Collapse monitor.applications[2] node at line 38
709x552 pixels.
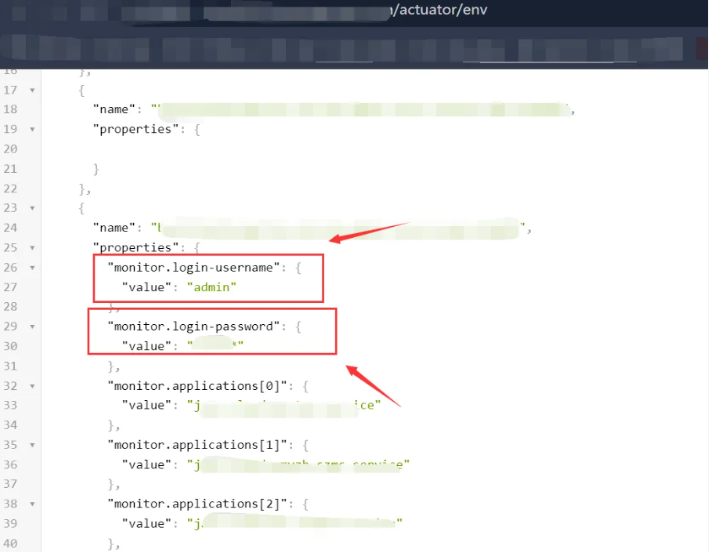click(32, 504)
